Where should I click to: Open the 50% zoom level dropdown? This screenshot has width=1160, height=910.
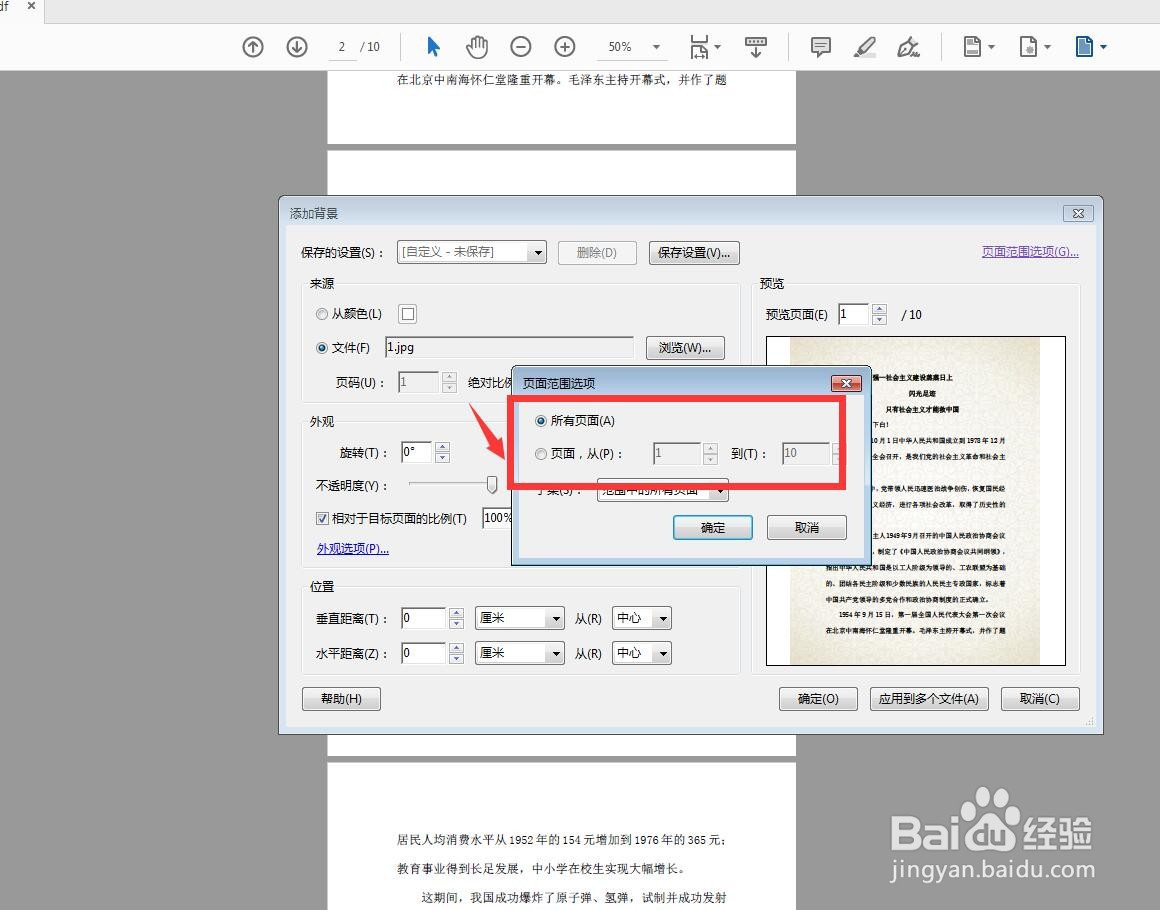coord(656,47)
